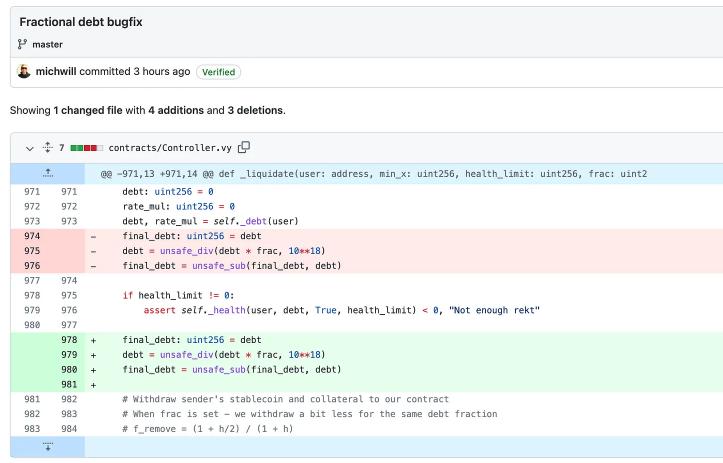Copy the contracts/Controller.vy file path
The width and height of the screenshot is (723, 463).
tap(243, 147)
